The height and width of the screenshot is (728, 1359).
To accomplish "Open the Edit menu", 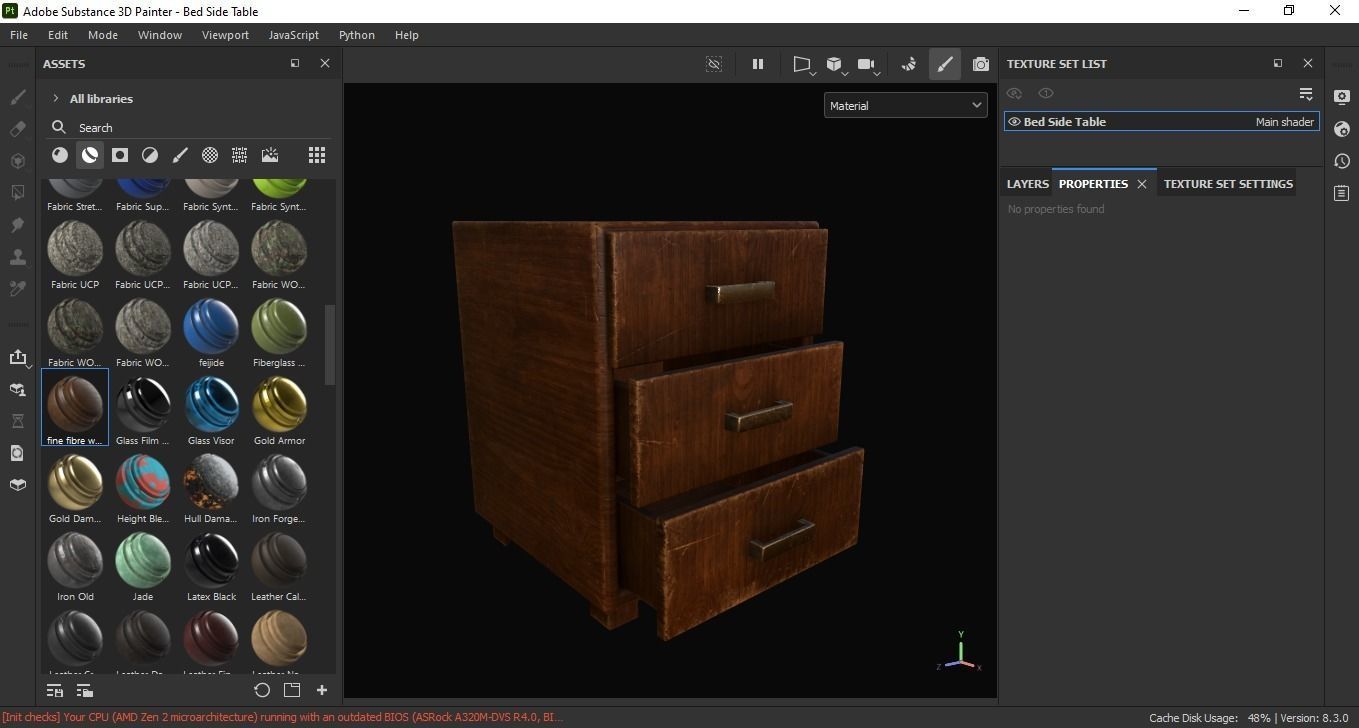I will tap(58, 34).
